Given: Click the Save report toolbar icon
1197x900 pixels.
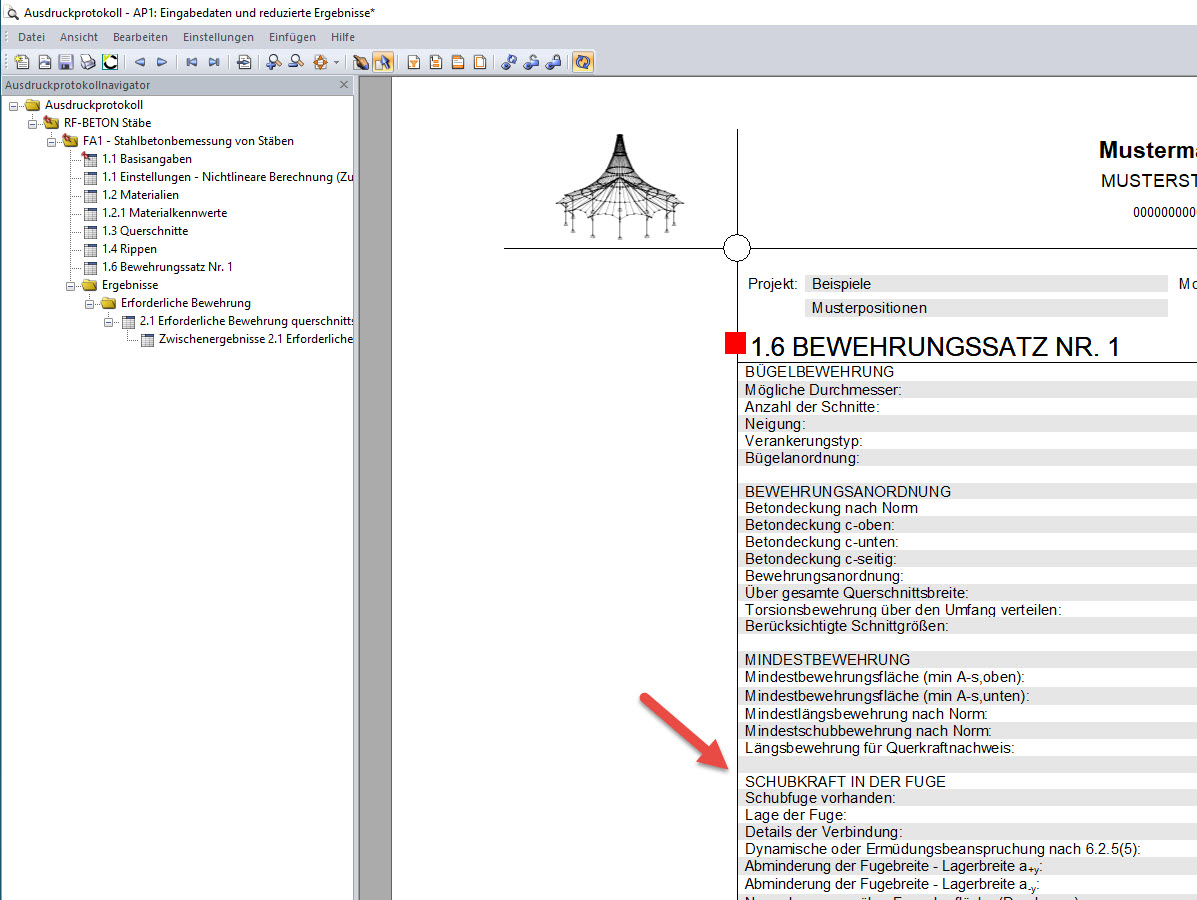Looking at the screenshot, I should click(65, 61).
